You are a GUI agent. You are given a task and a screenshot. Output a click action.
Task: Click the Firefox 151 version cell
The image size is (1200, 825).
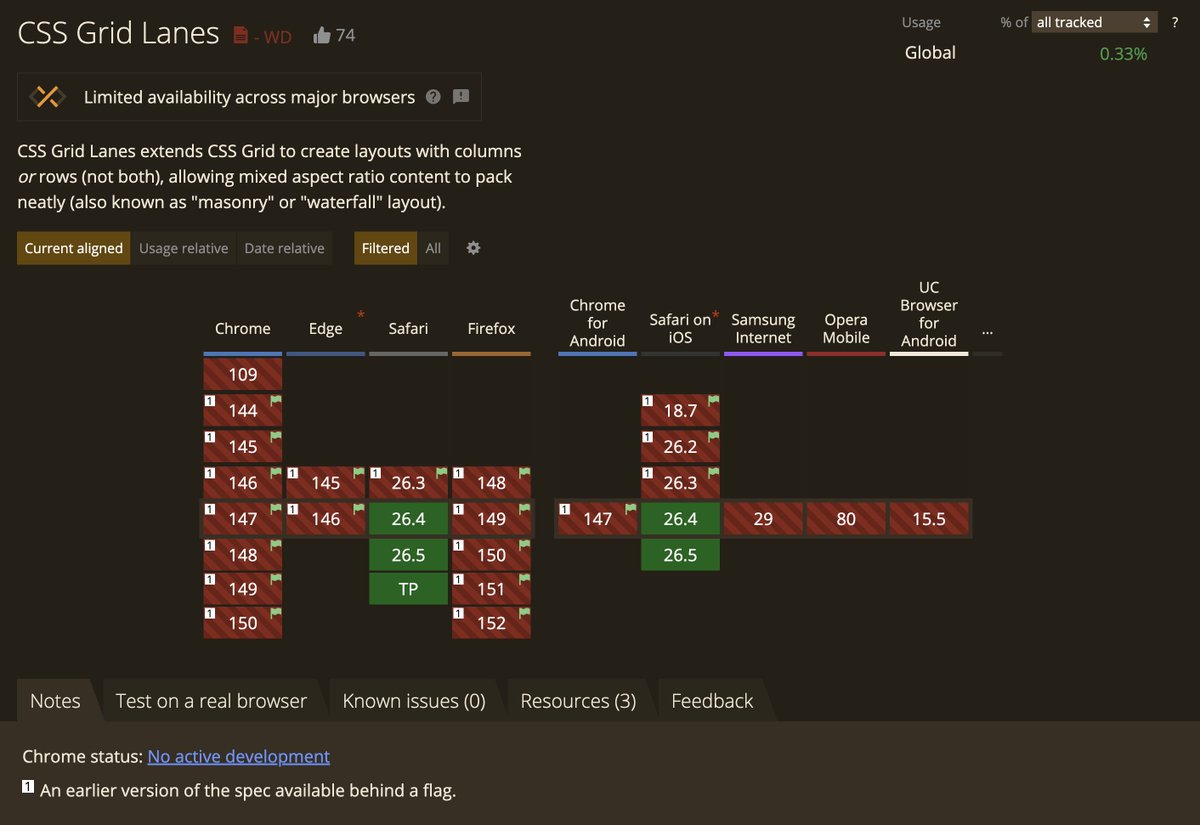tap(492, 589)
